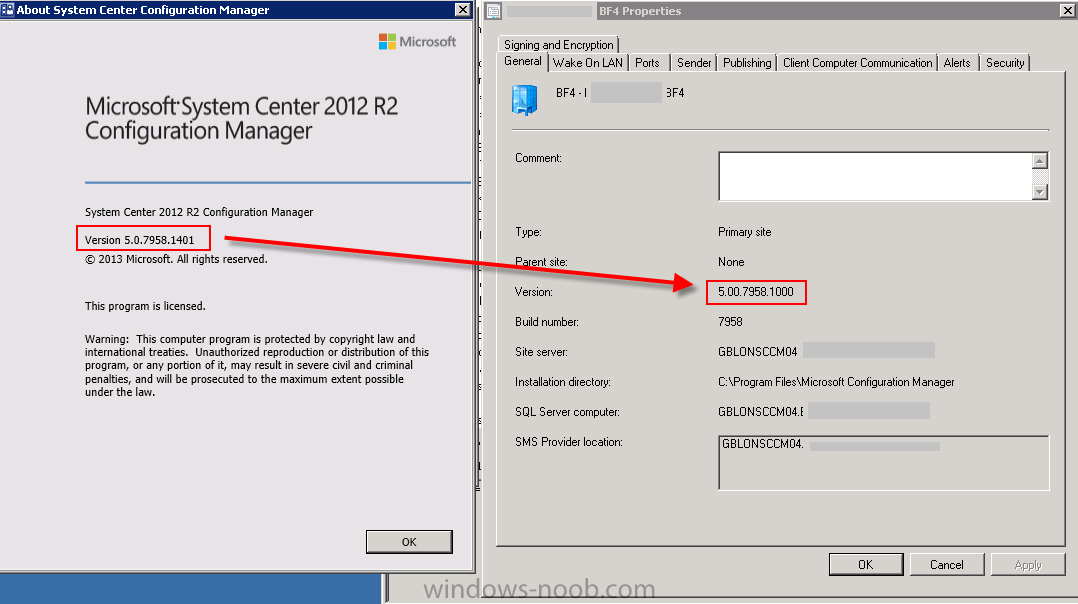Screen dimensions: 1078x604
Task: Click the Apply button in BF4 Properties
Action: coord(1028,564)
